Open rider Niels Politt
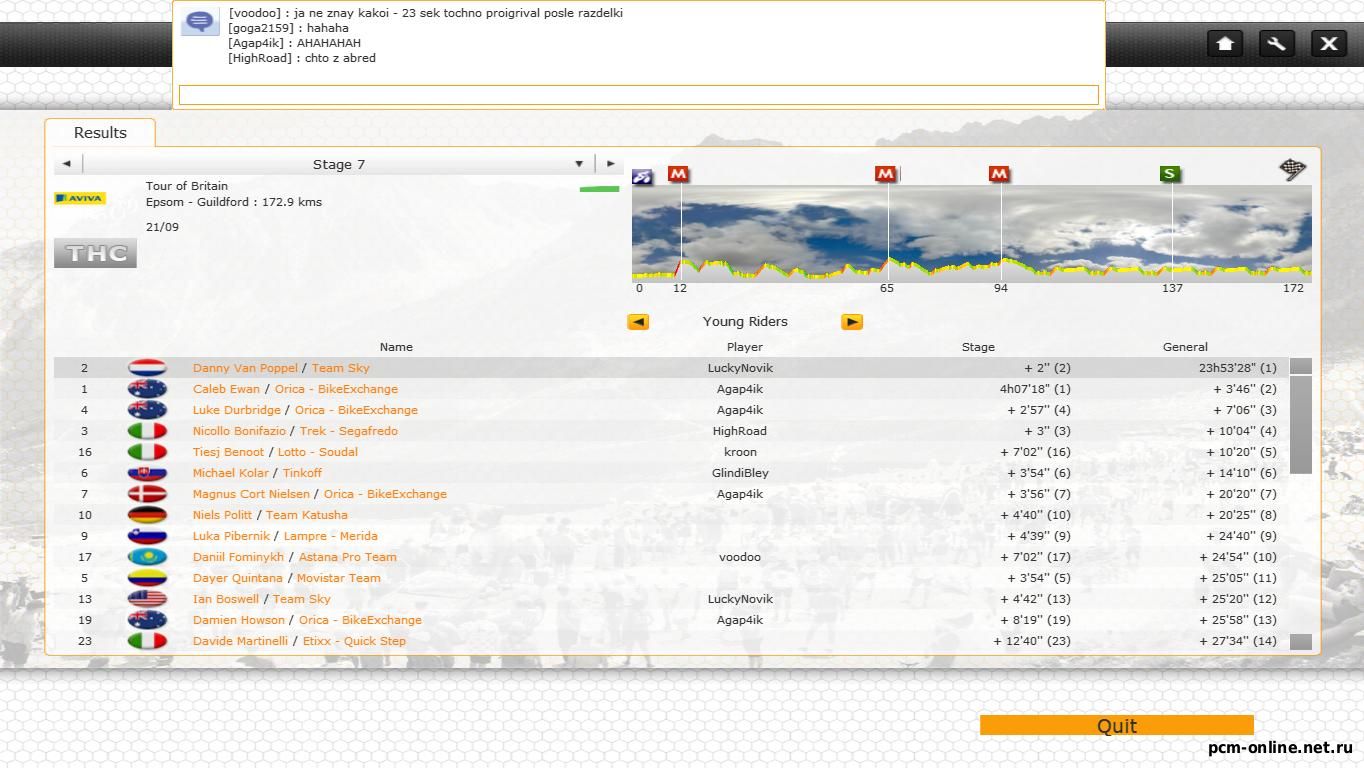Screen dimensions: 1364x768 (x=223, y=515)
